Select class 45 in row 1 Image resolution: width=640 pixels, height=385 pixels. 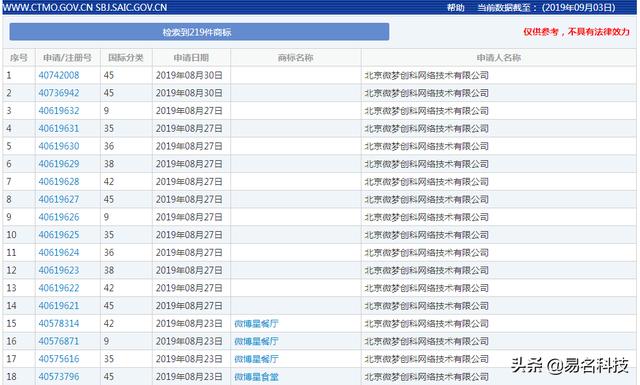coord(109,76)
